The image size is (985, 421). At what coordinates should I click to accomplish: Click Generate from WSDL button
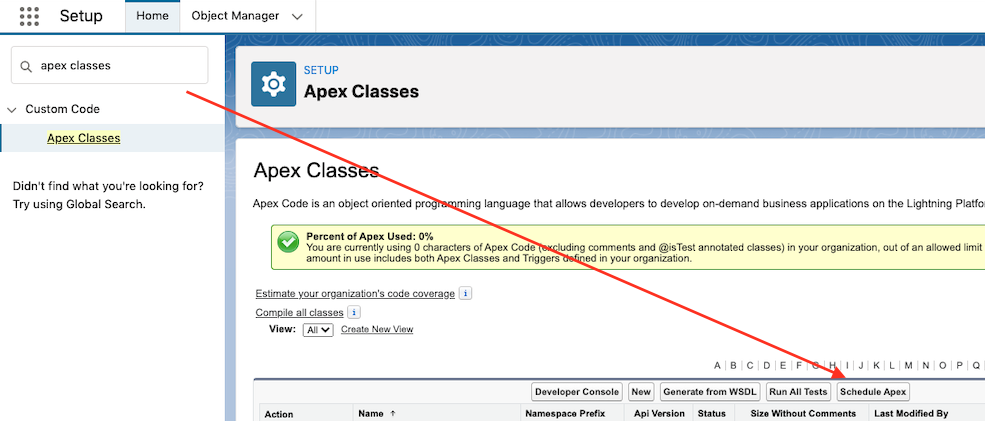pyautogui.click(x=710, y=391)
